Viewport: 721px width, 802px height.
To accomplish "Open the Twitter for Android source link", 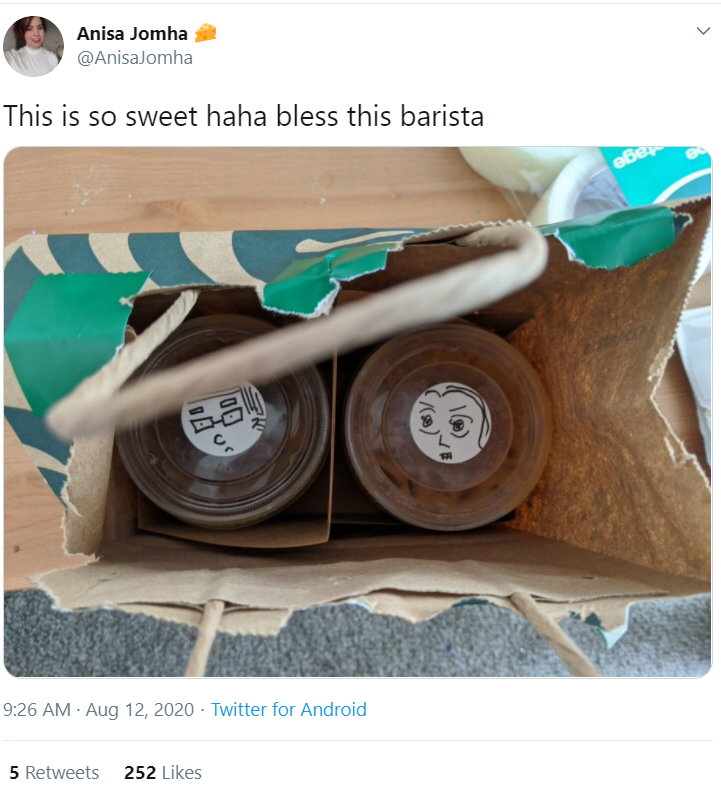I will [288, 709].
